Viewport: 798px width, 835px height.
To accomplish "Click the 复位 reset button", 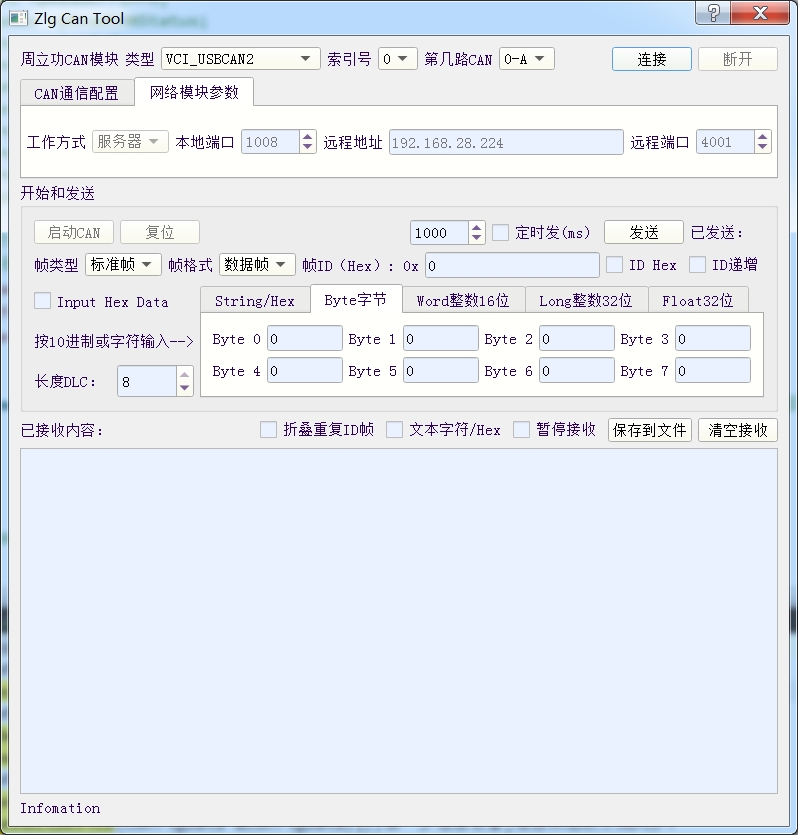I will (160, 232).
